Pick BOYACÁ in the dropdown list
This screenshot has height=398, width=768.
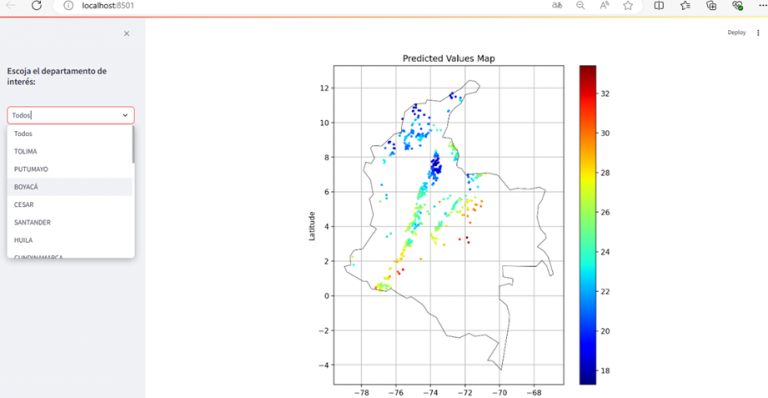pos(70,187)
